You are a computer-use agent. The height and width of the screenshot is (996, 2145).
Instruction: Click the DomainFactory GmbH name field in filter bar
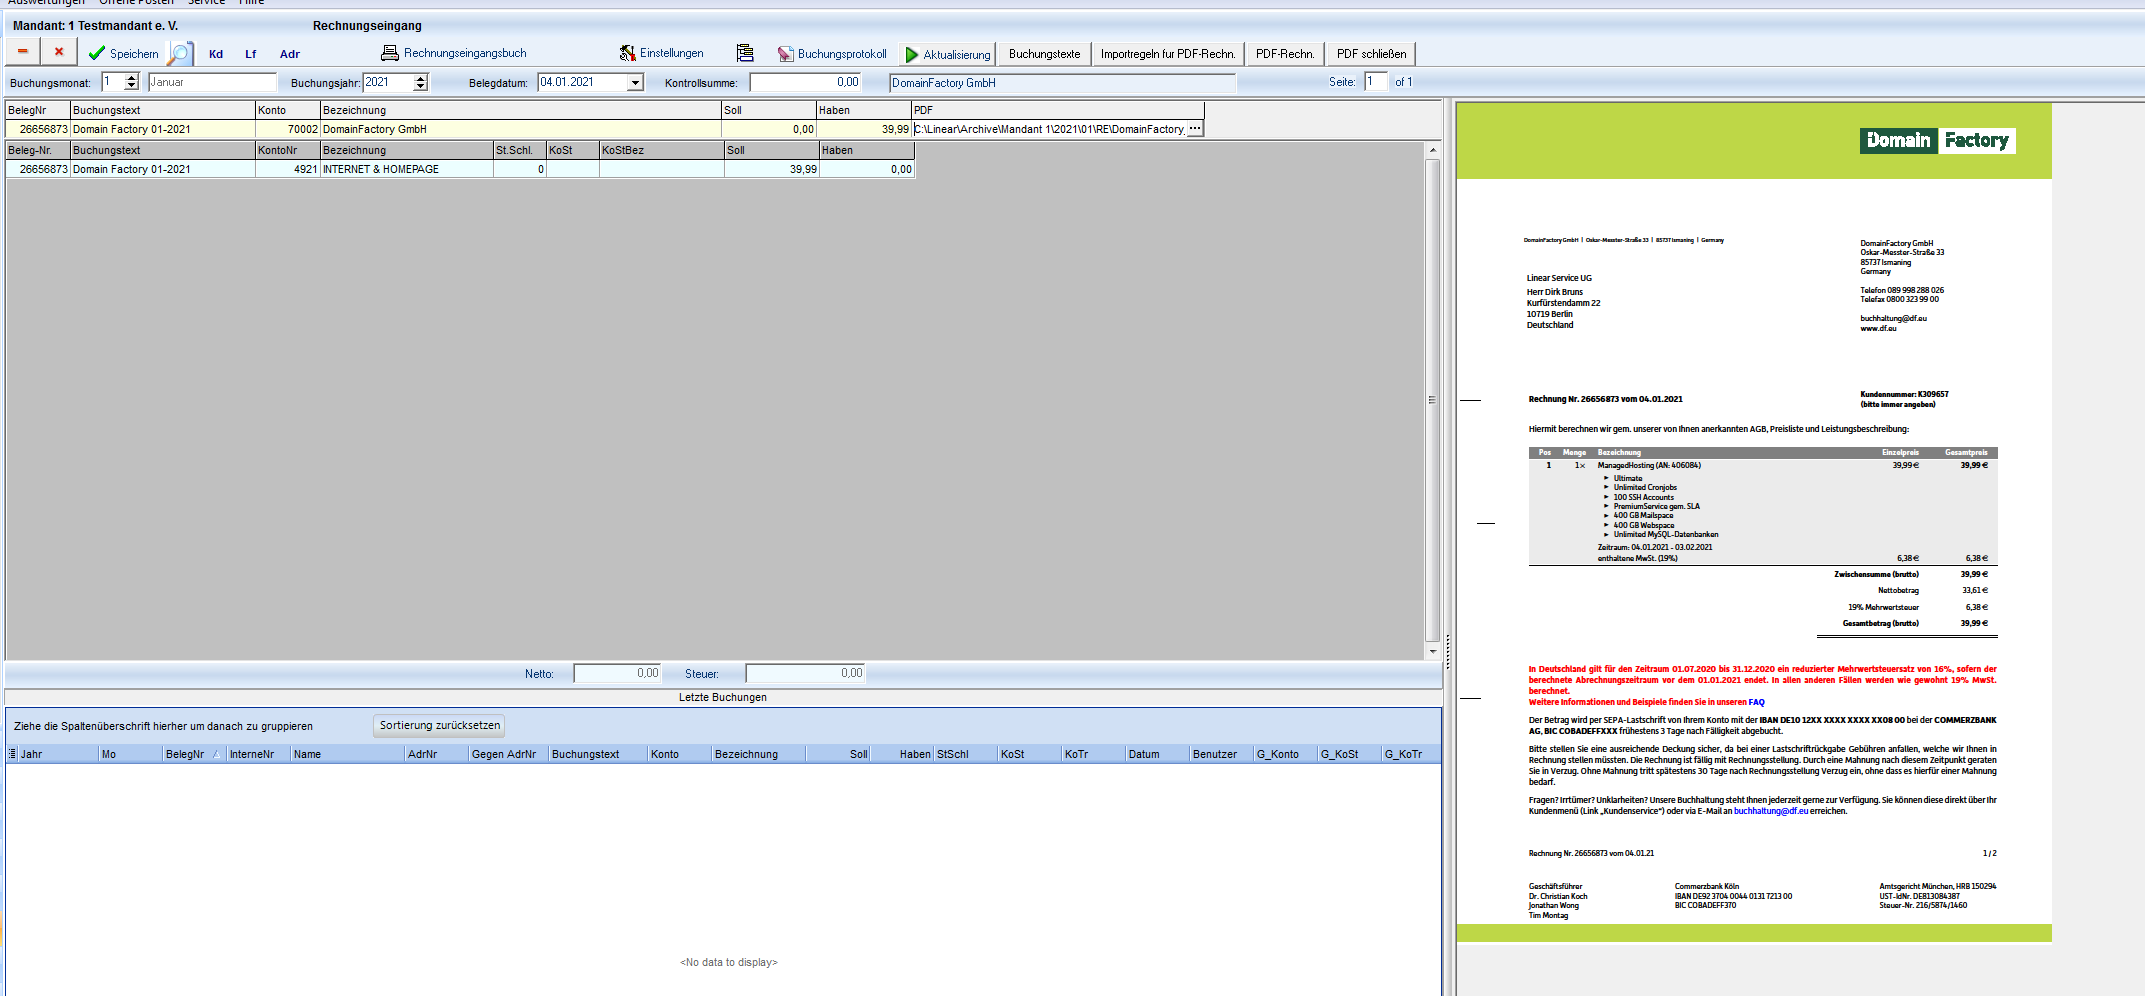1062,83
